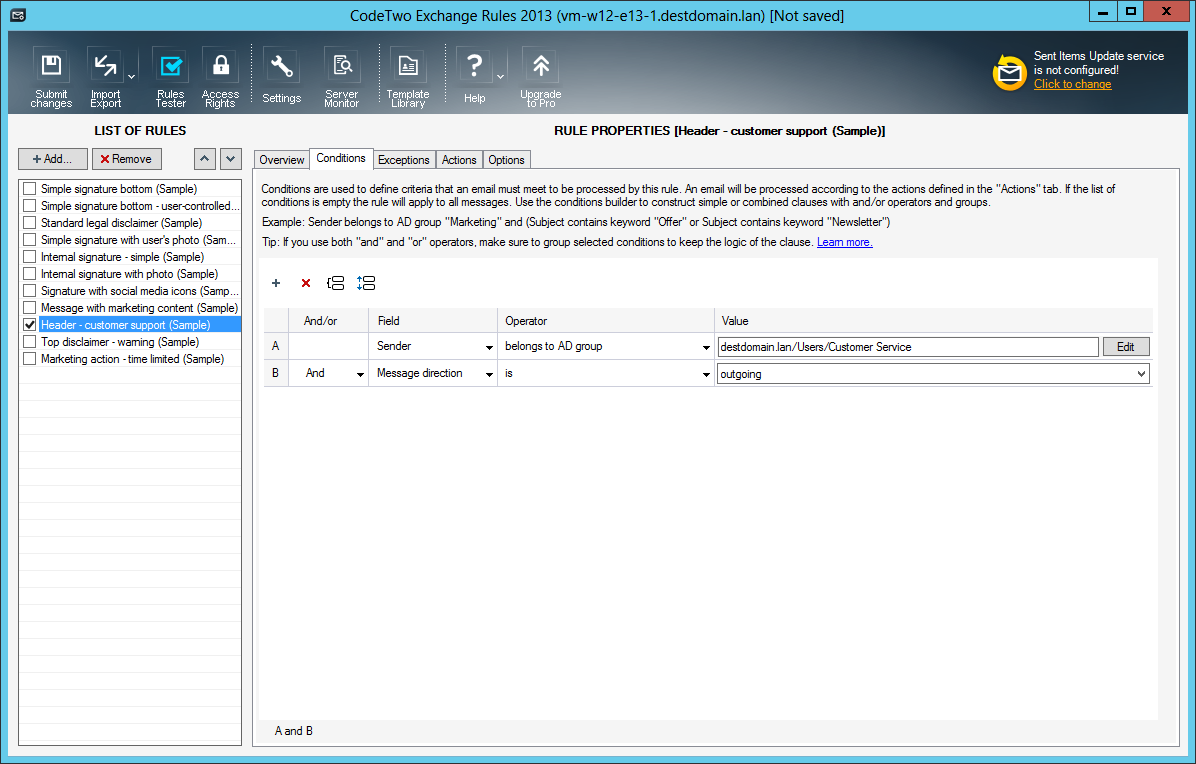Screen dimensions: 1196x764
Task: Click the Add... rule button
Action: (x=53, y=159)
